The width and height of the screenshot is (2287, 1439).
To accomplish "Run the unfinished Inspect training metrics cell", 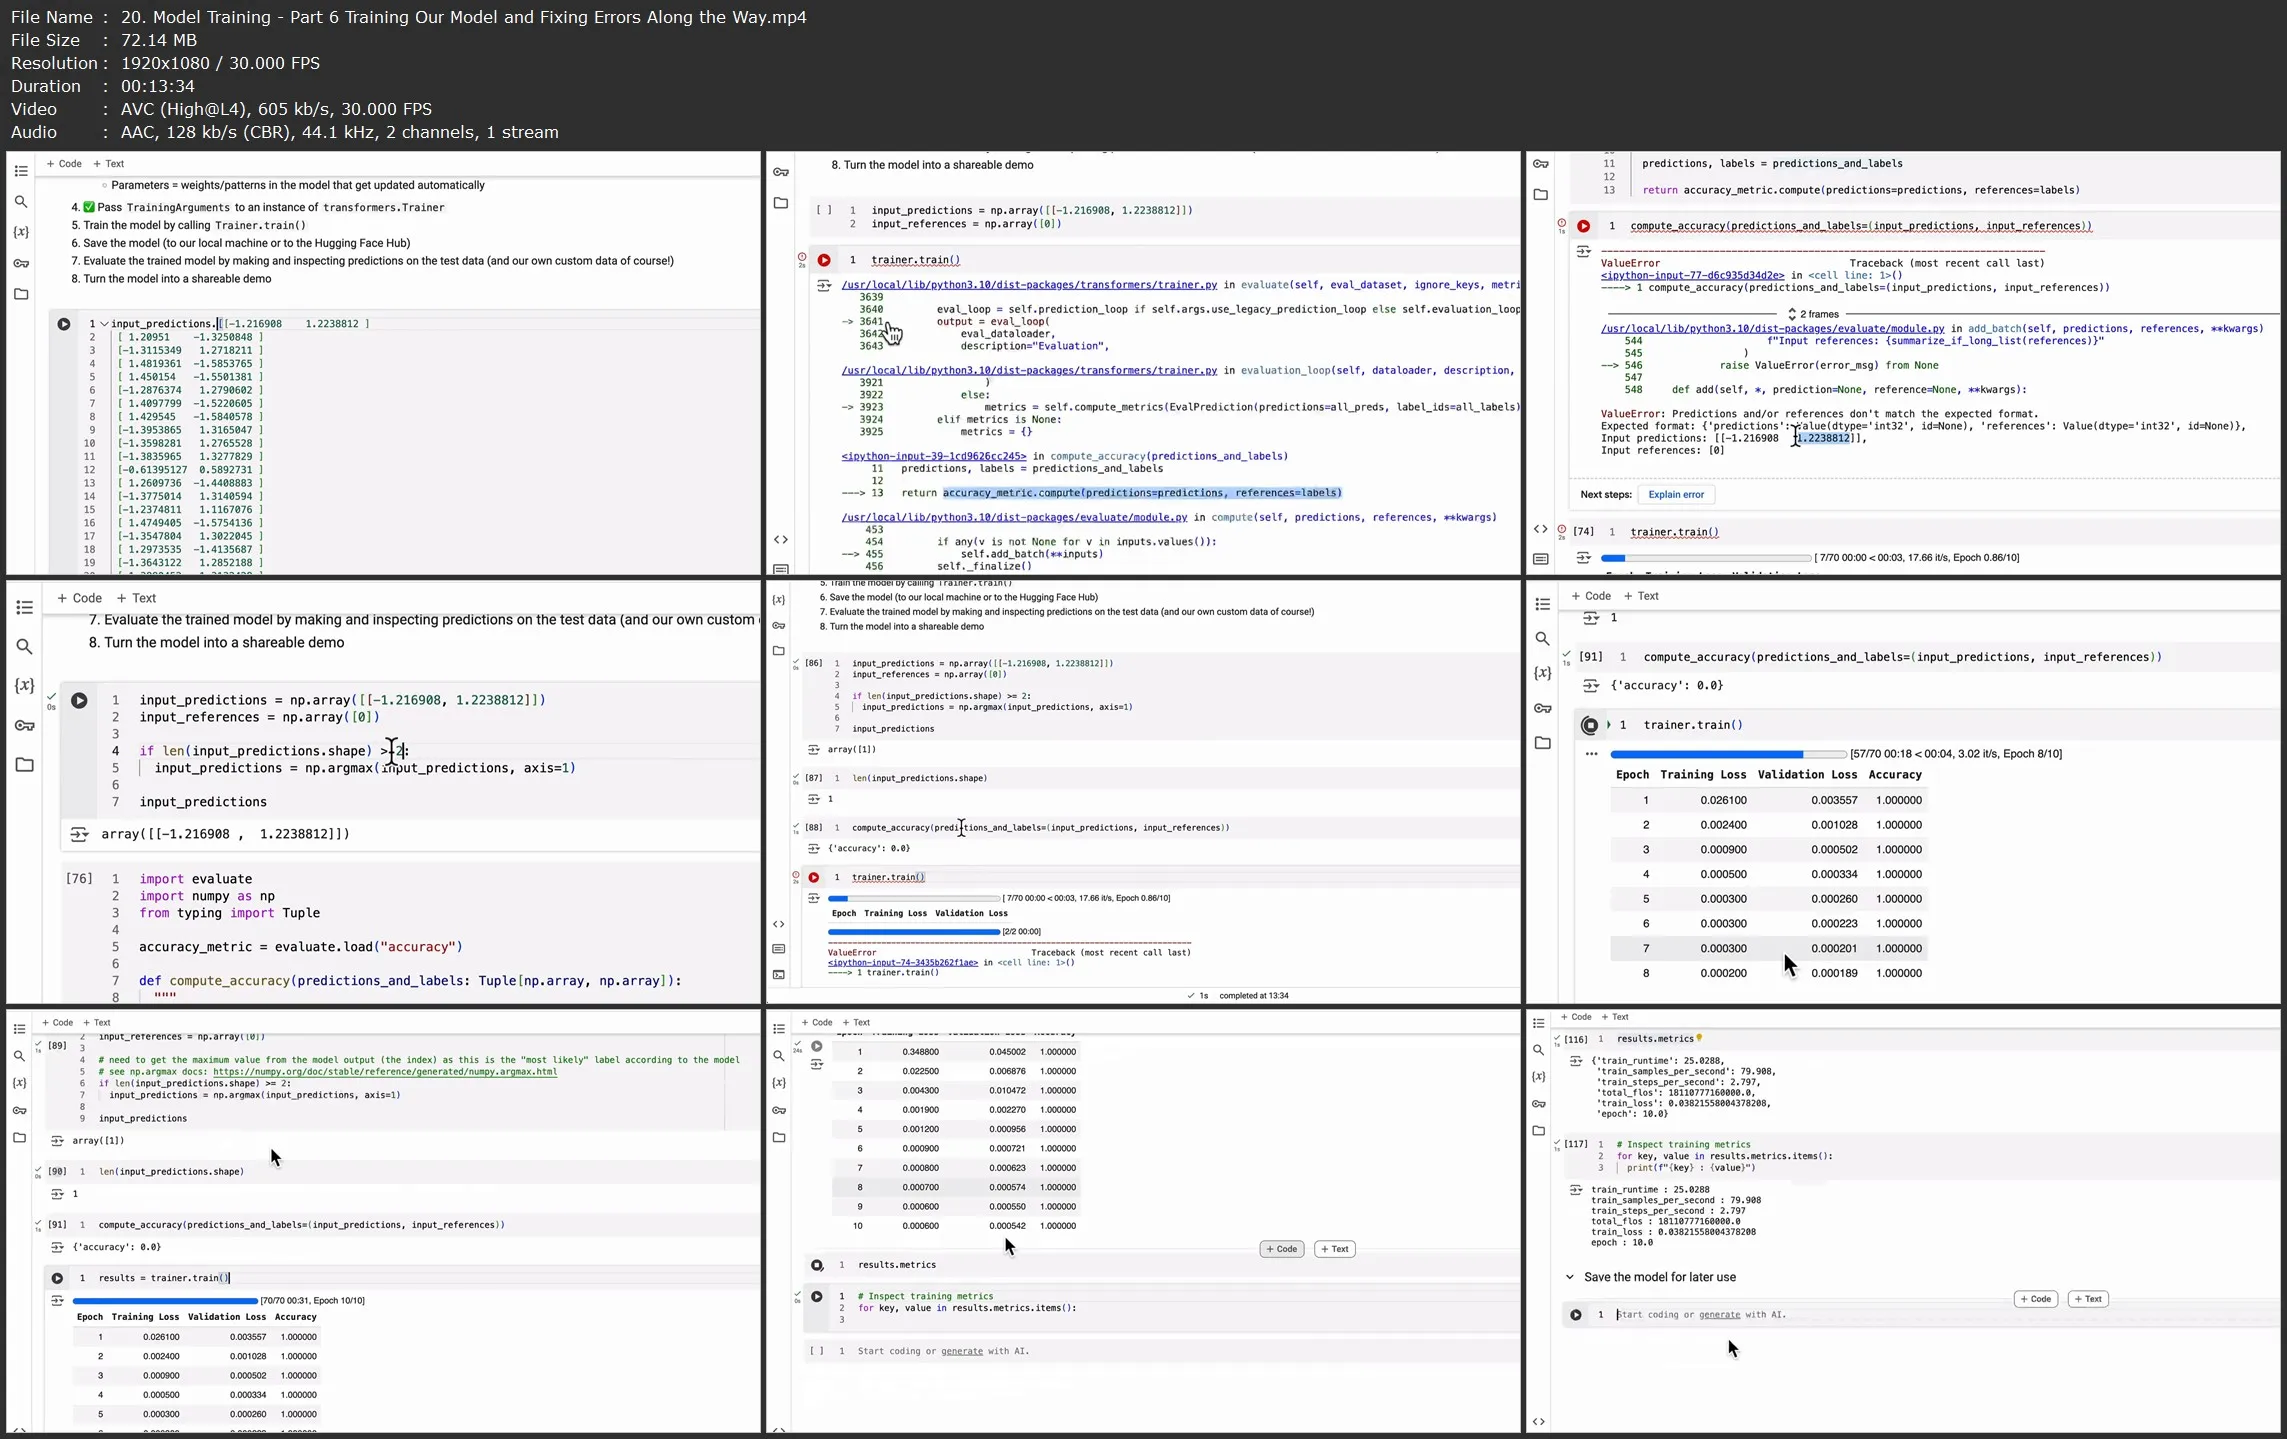I will [817, 1296].
